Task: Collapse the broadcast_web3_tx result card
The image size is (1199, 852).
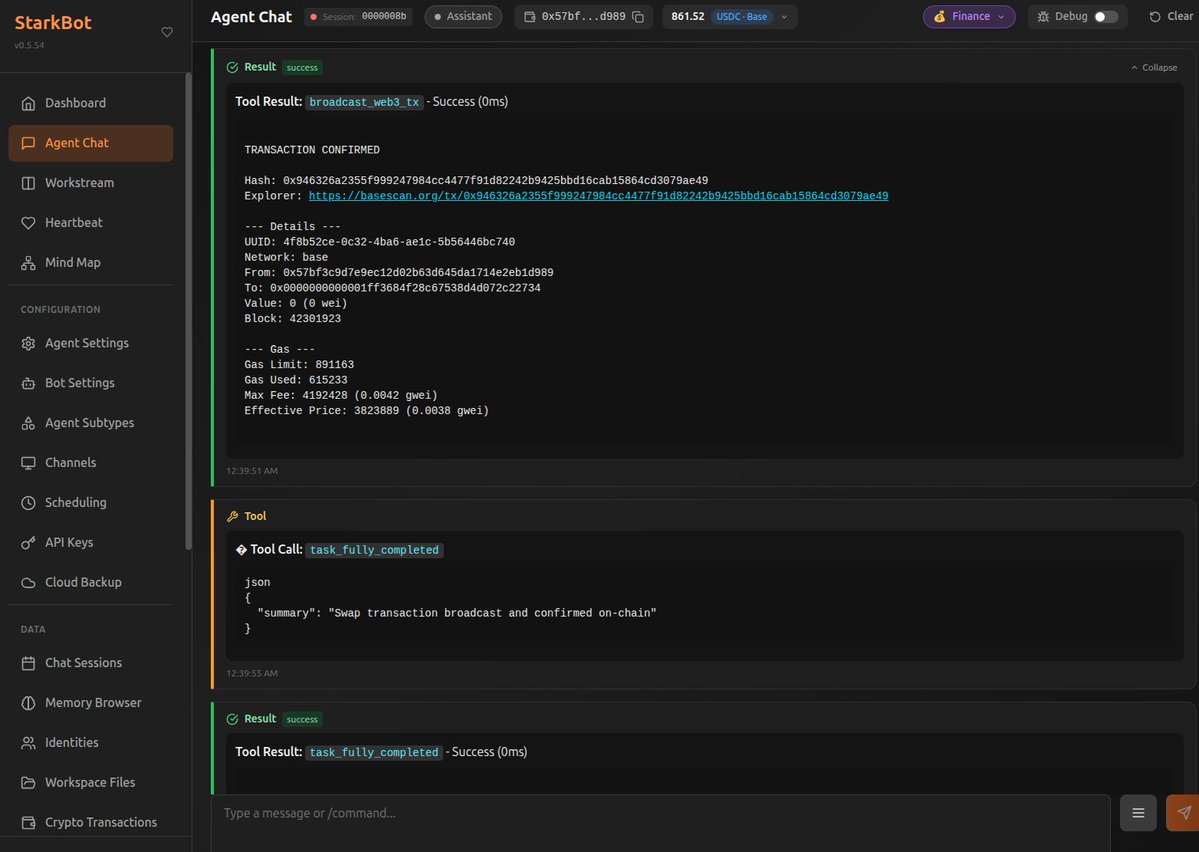Action: click(1152, 67)
